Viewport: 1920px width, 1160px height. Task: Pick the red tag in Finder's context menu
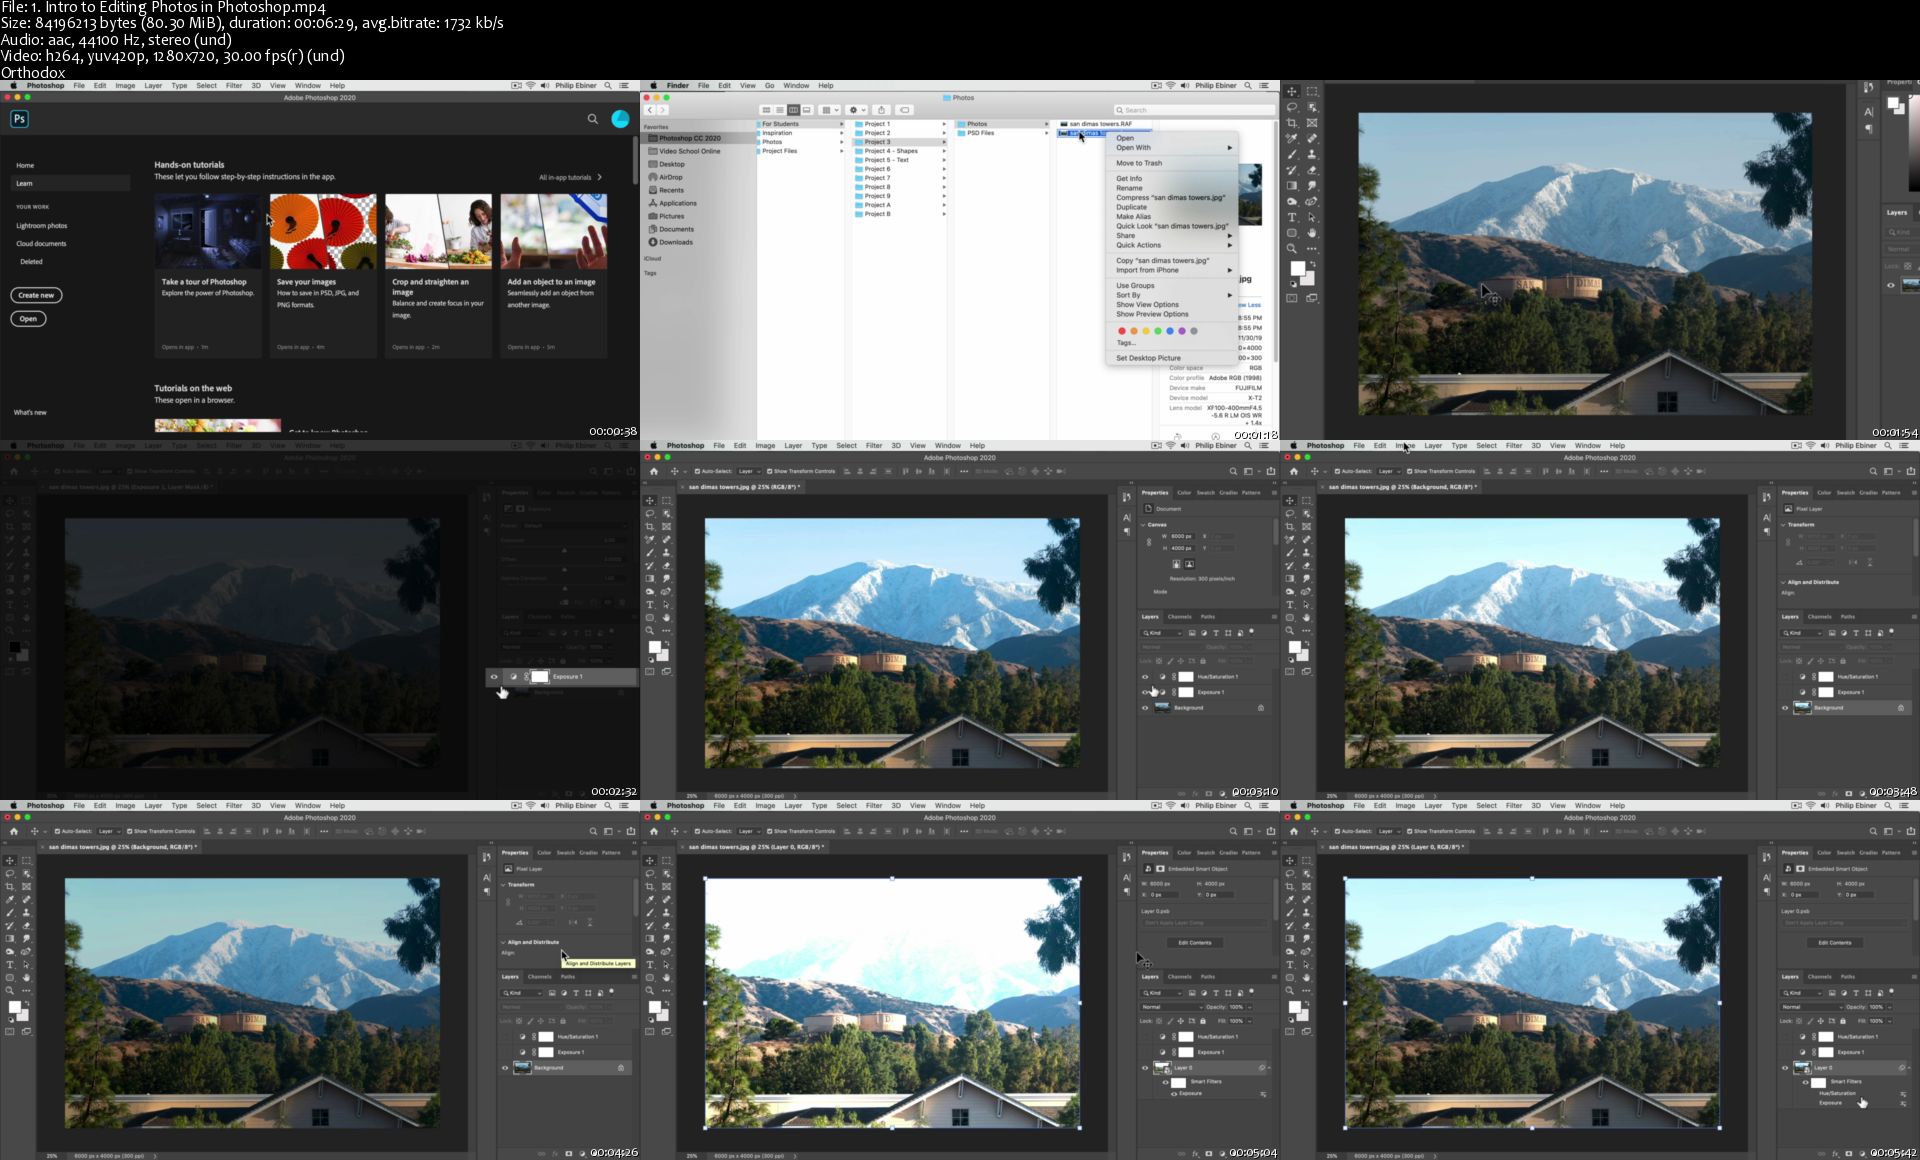point(1122,331)
